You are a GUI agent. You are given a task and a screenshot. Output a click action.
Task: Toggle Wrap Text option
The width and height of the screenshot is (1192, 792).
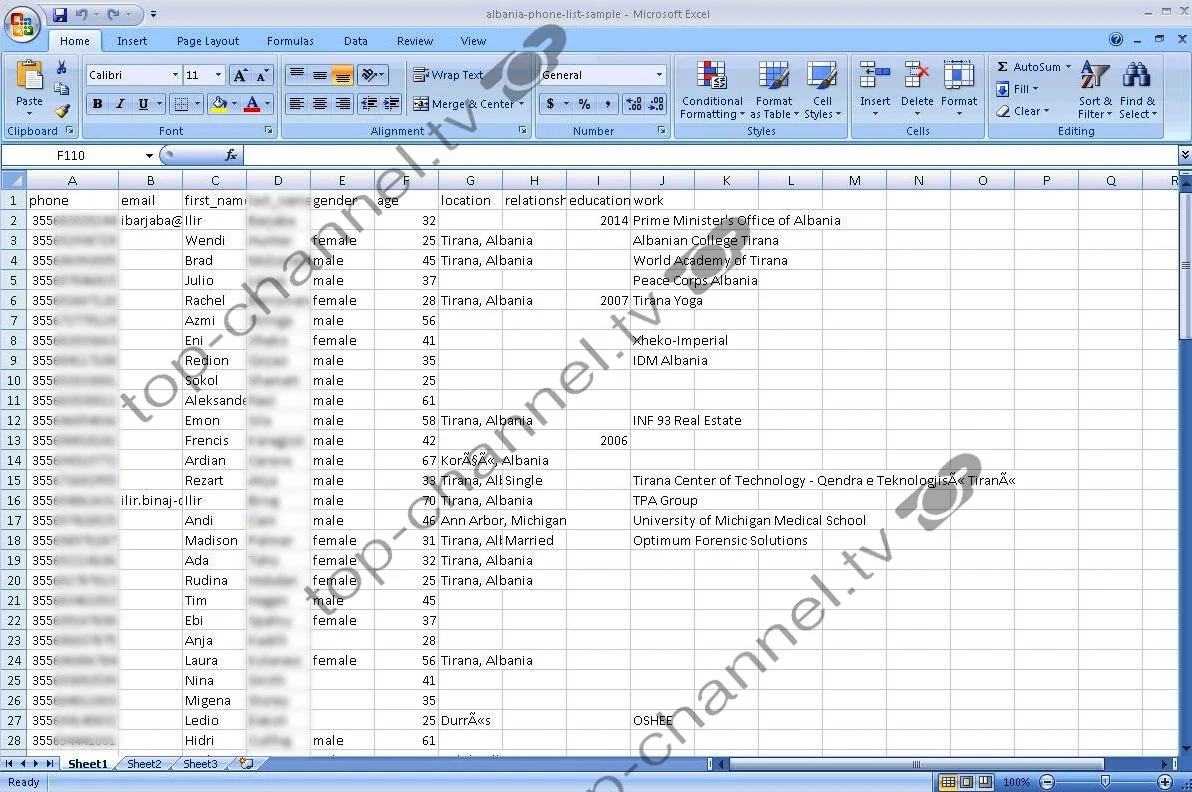(448, 75)
